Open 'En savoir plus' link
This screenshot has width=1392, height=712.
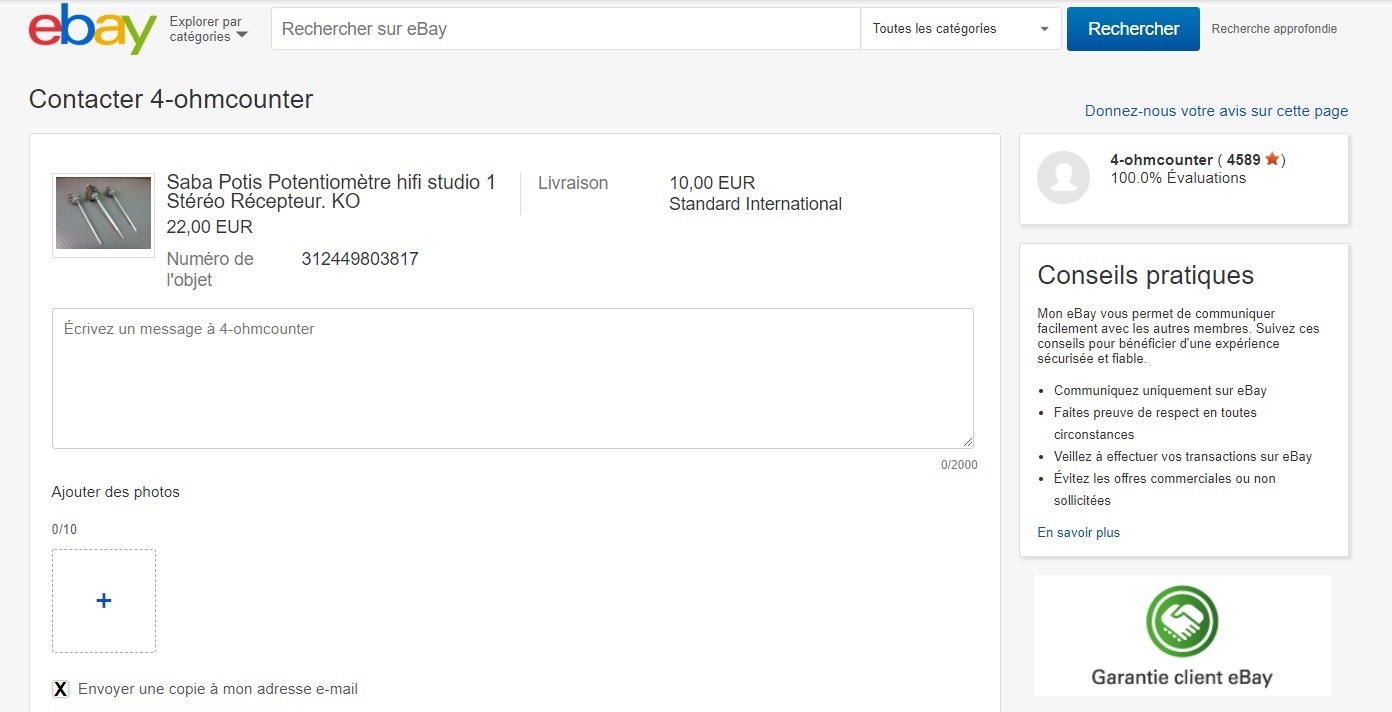pos(1078,533)
